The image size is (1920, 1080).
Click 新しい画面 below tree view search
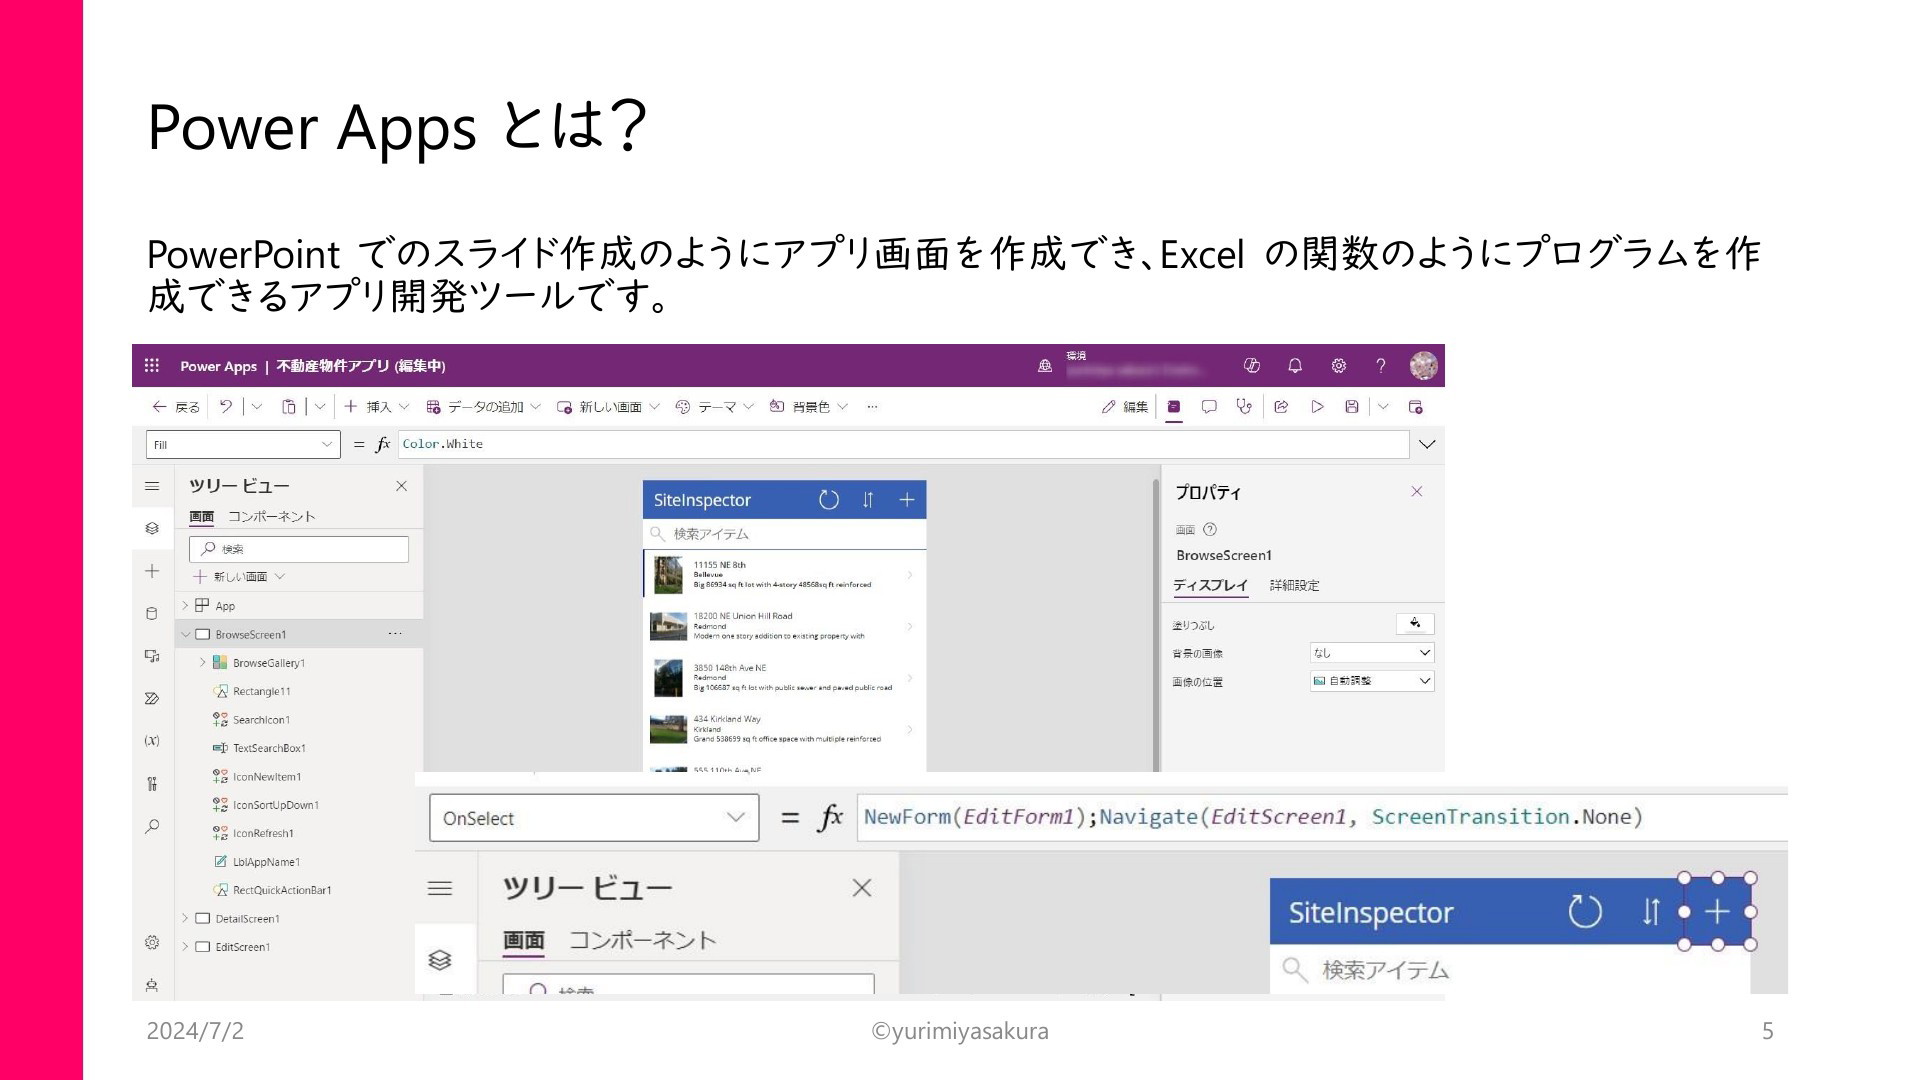(x=240, y=577)
